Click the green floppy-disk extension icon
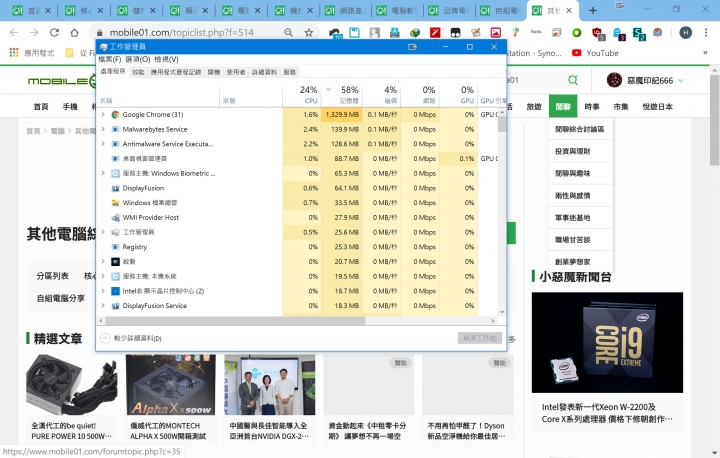720x458 pixels. 354,33
